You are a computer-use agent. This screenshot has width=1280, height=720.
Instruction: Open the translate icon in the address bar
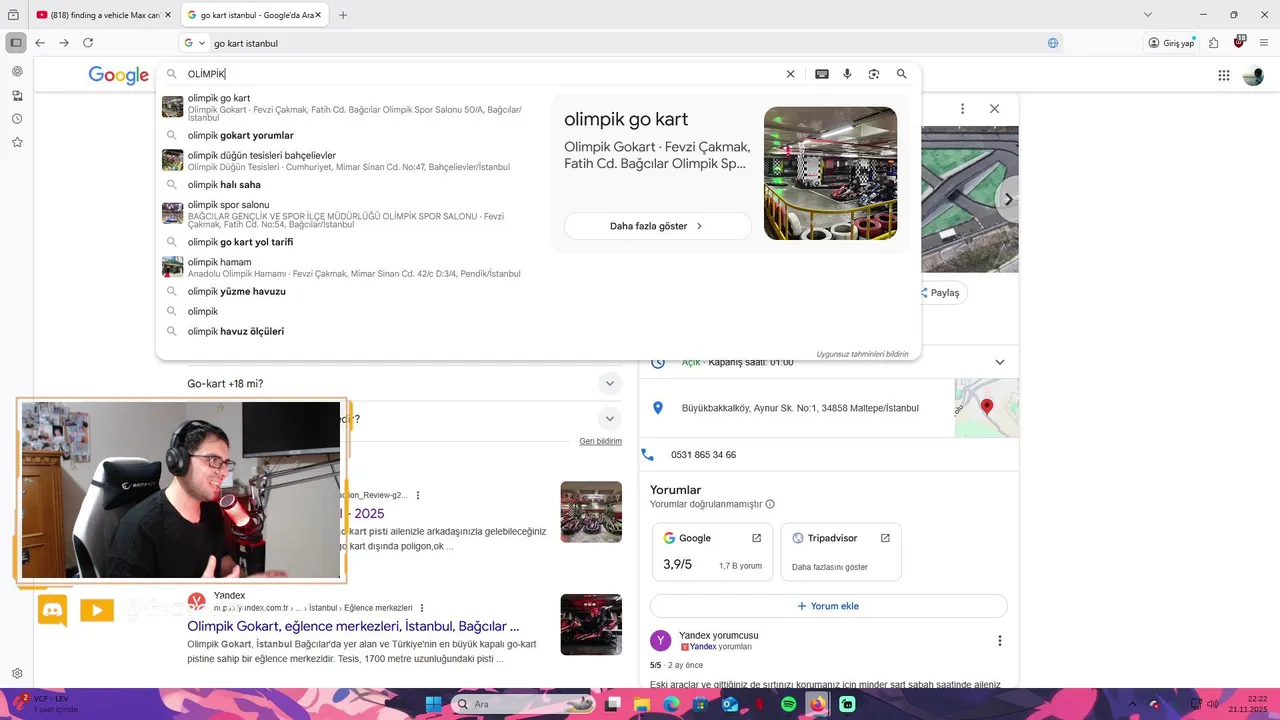1053,43
